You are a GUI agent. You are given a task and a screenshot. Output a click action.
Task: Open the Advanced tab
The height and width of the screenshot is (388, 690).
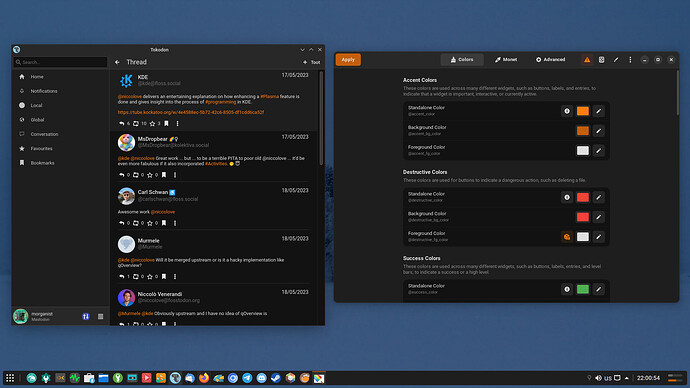[550, 59]
